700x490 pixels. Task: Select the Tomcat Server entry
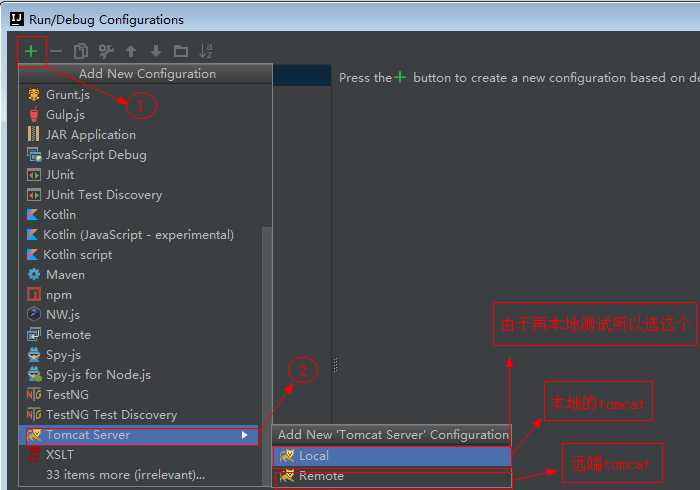[140, 435]
